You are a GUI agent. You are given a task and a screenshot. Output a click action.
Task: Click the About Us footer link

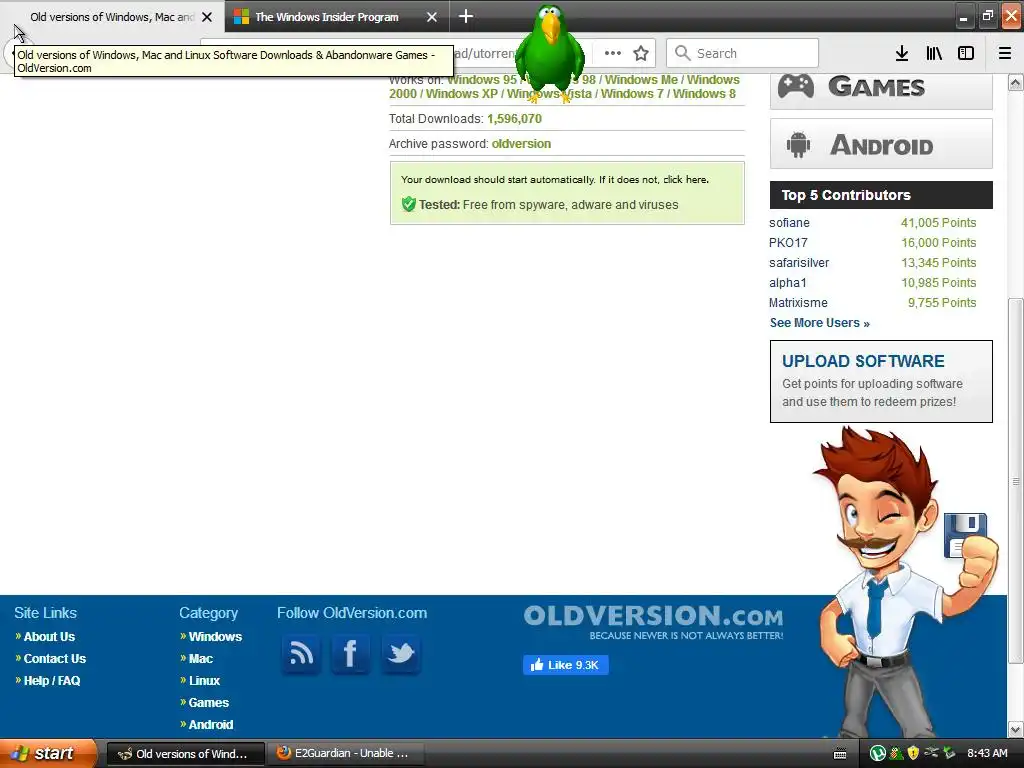[49, 637]
